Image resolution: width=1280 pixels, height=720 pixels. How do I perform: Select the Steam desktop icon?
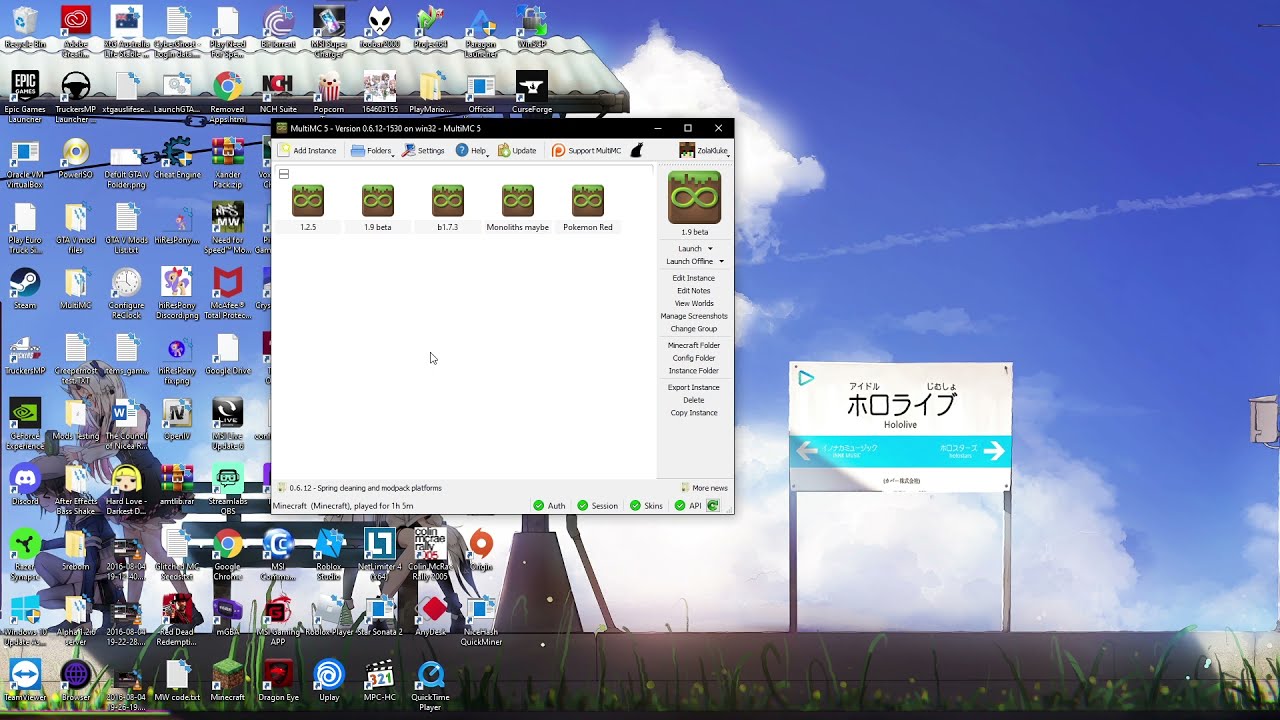25,289
